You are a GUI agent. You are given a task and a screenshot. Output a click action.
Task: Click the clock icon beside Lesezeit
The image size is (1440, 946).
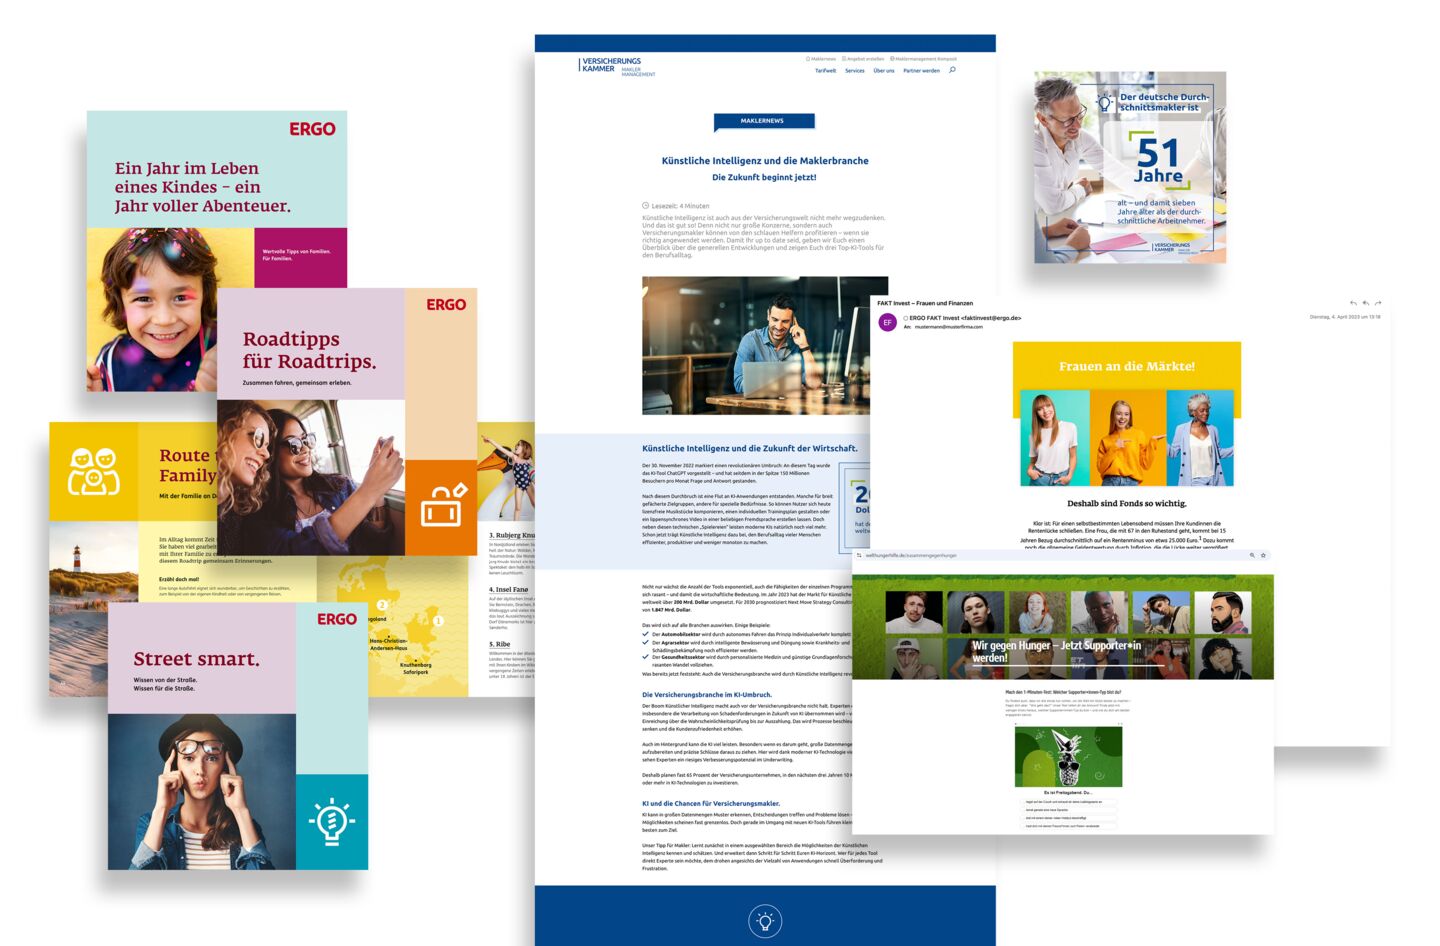pyautogui.click(x=645, y=206)
